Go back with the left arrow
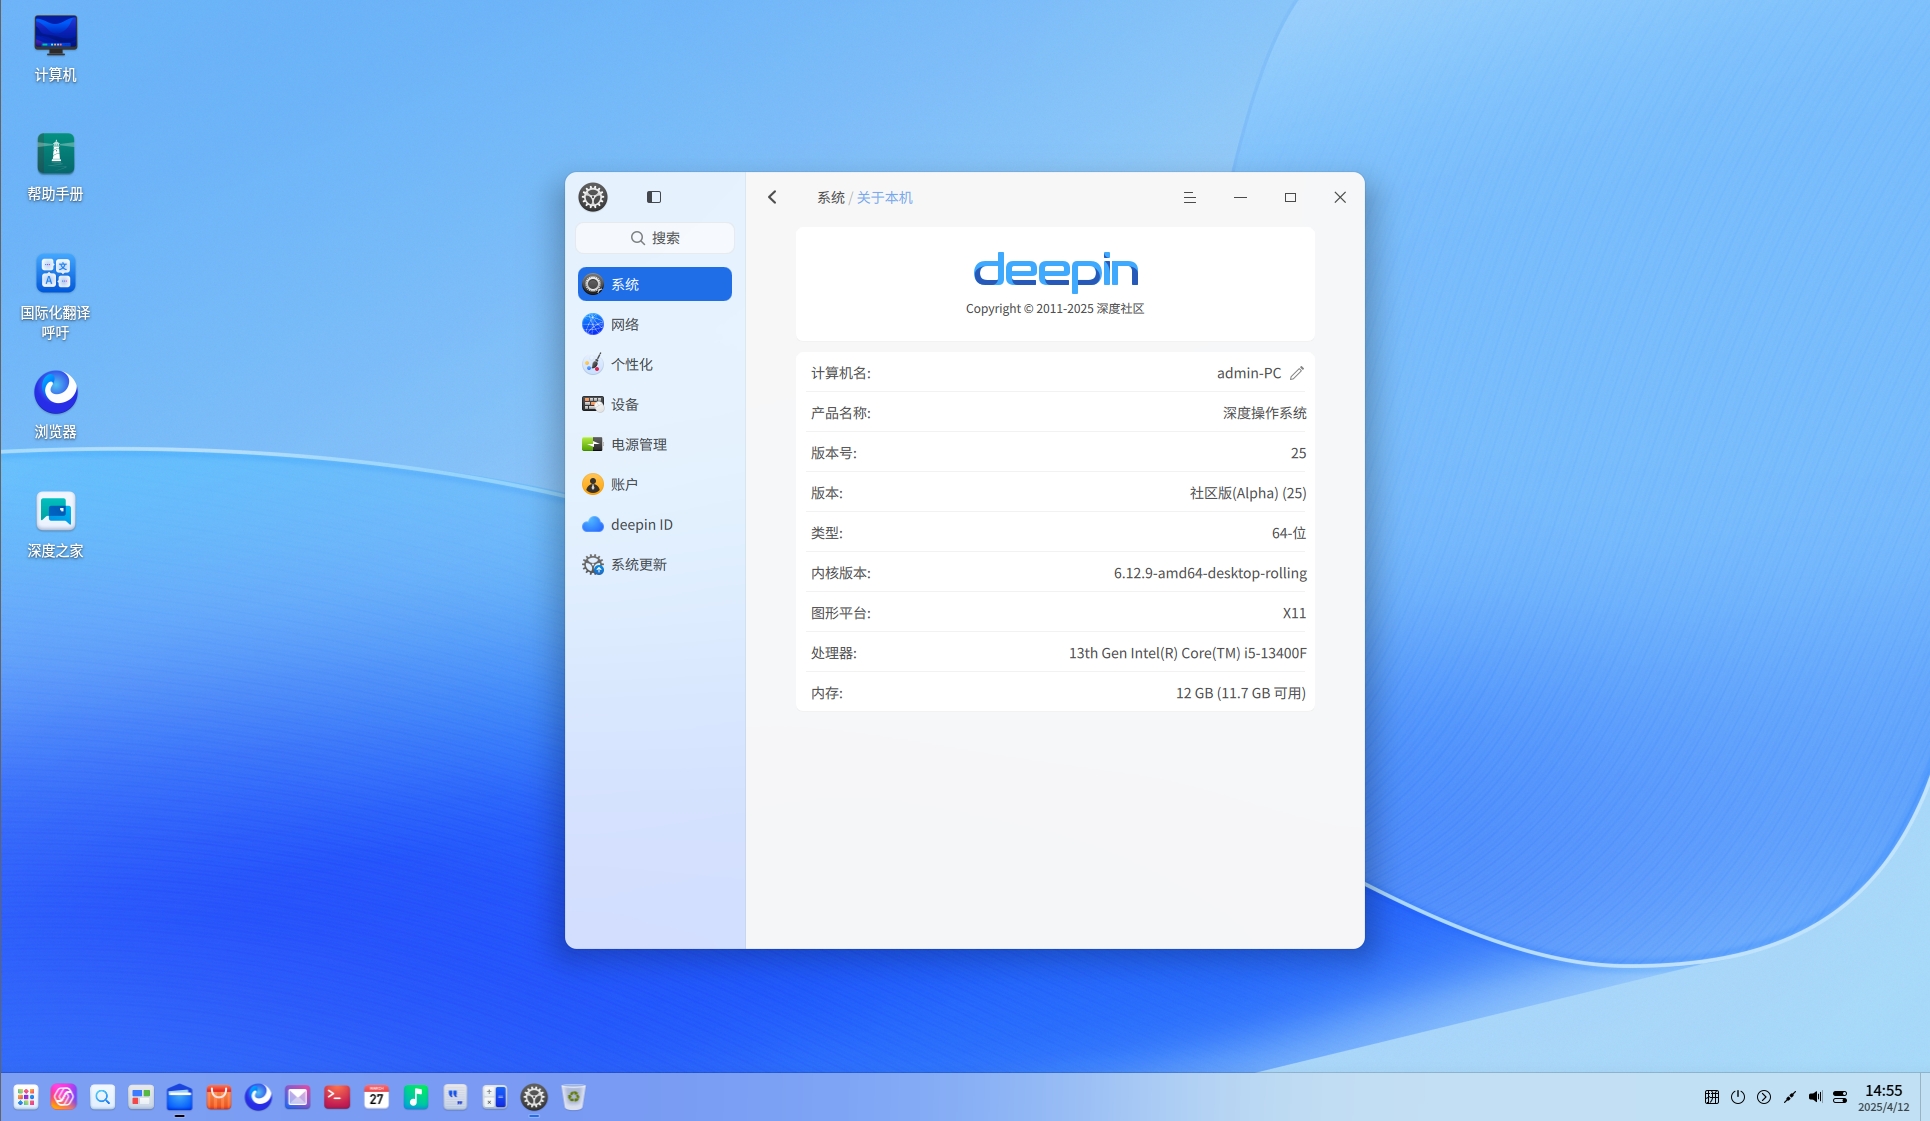 (x=772, y=197)
